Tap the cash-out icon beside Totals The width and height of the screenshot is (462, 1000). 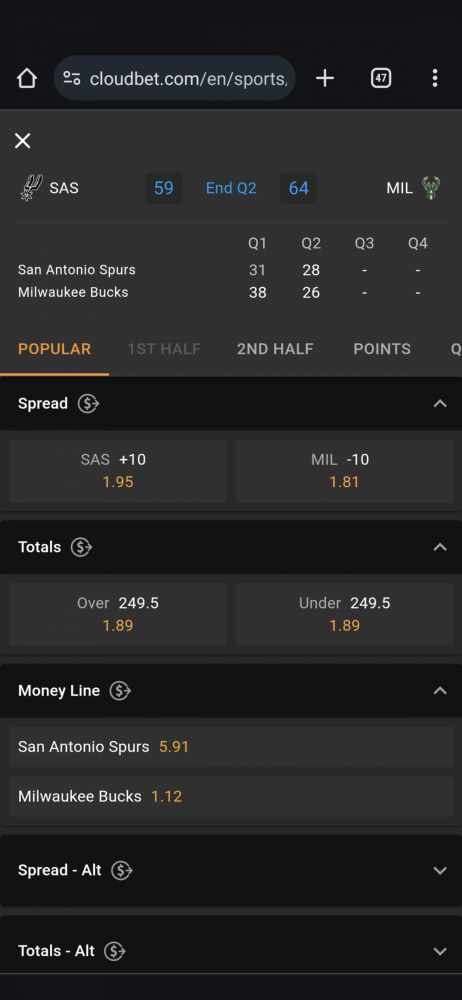pyautogui.click(x=81, y=547)
